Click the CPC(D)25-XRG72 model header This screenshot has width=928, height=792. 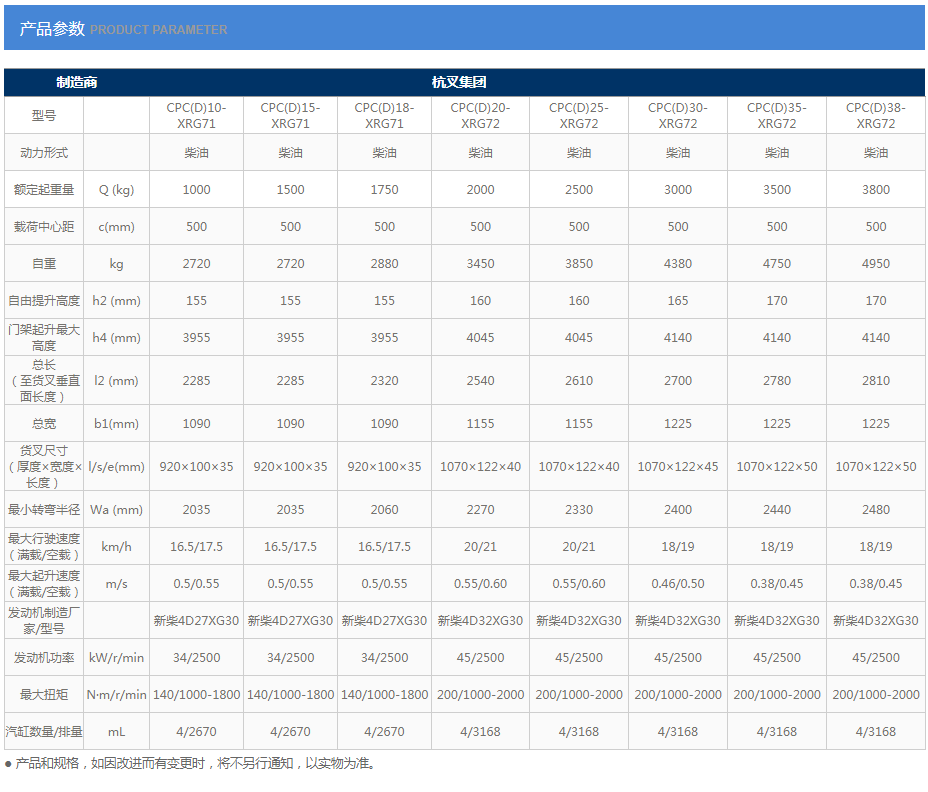(579, 116)
